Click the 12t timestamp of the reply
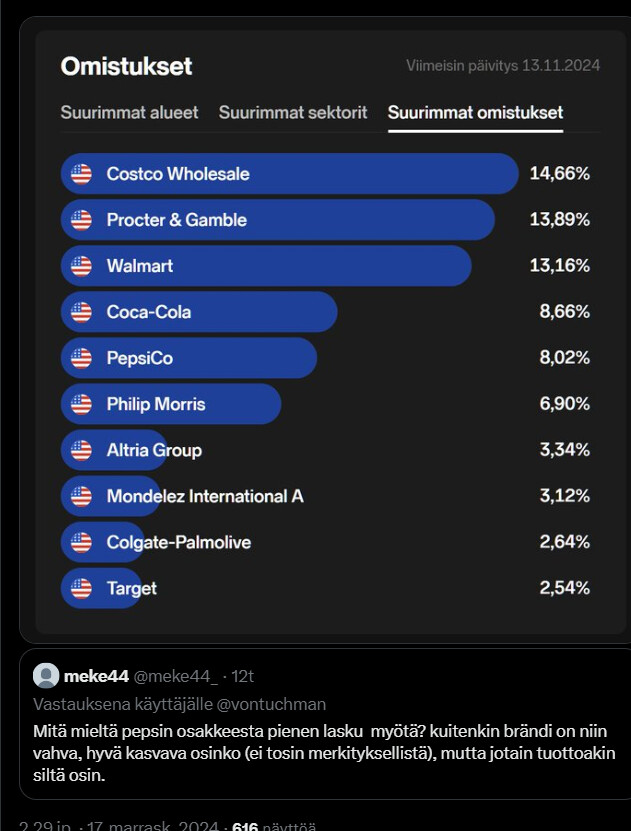The image size is (631, 831). (x=243, y=676)
